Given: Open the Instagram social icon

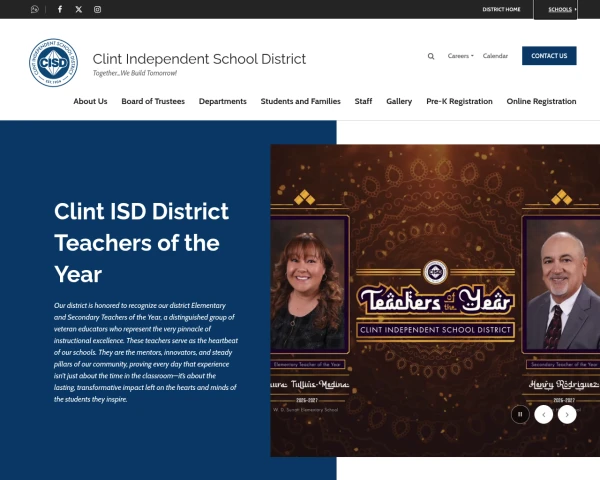Looking at the screenshot, I should coord(98,9).
